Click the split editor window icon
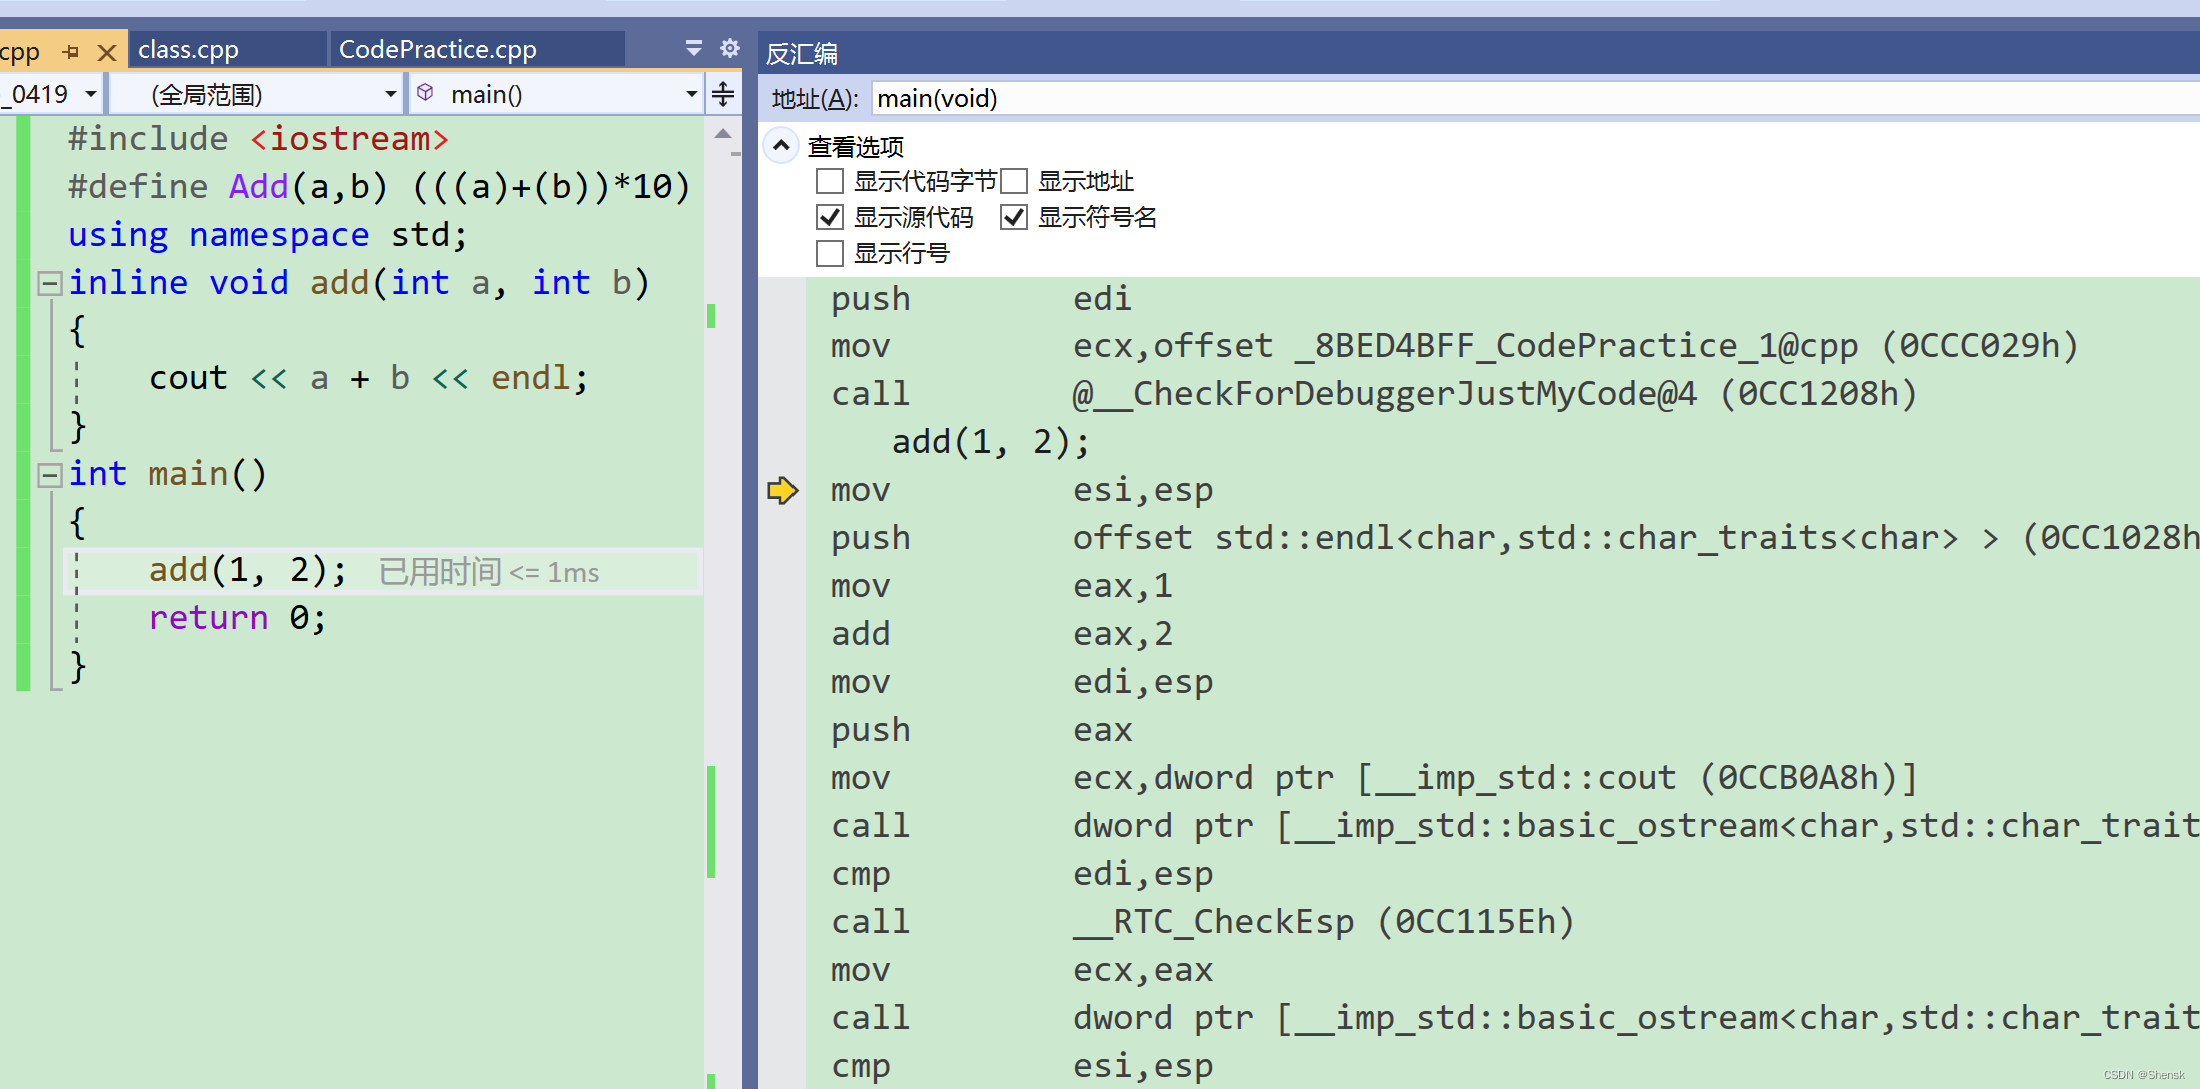This screenshot has width=2200, height=1089. click(723, 95)
